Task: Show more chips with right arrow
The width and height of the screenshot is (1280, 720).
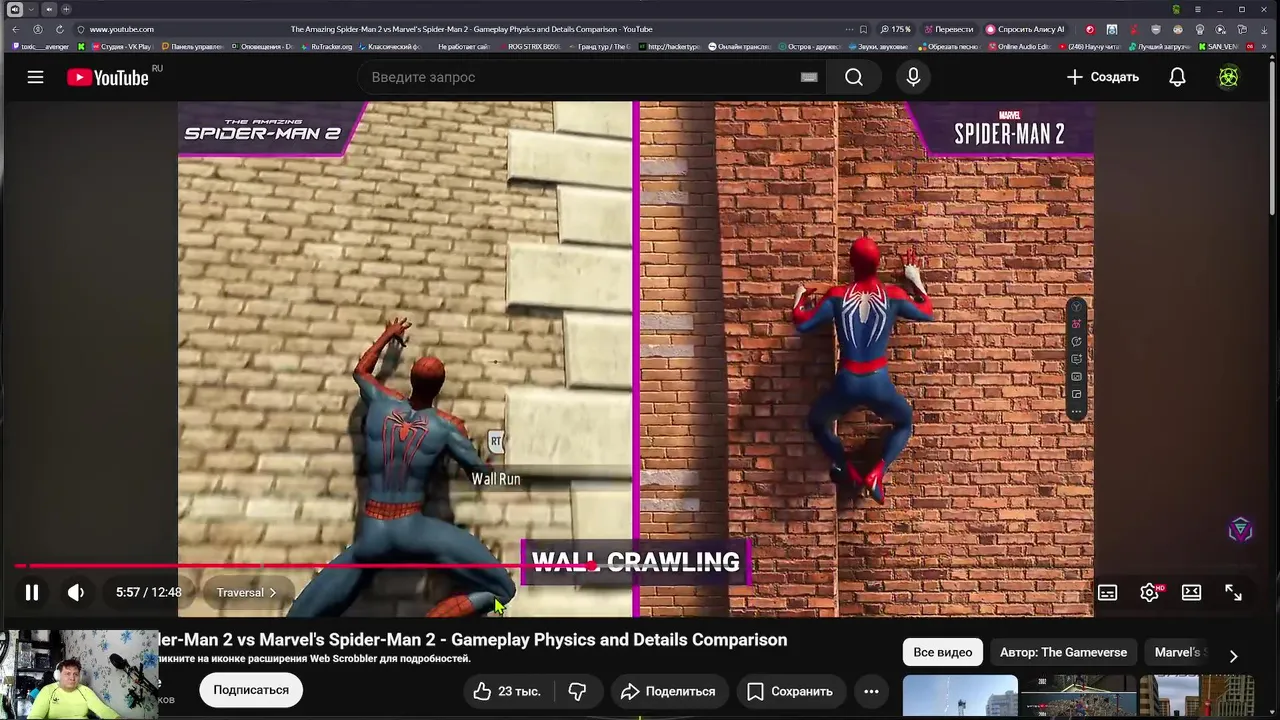Action: [x=1233, y=656]
